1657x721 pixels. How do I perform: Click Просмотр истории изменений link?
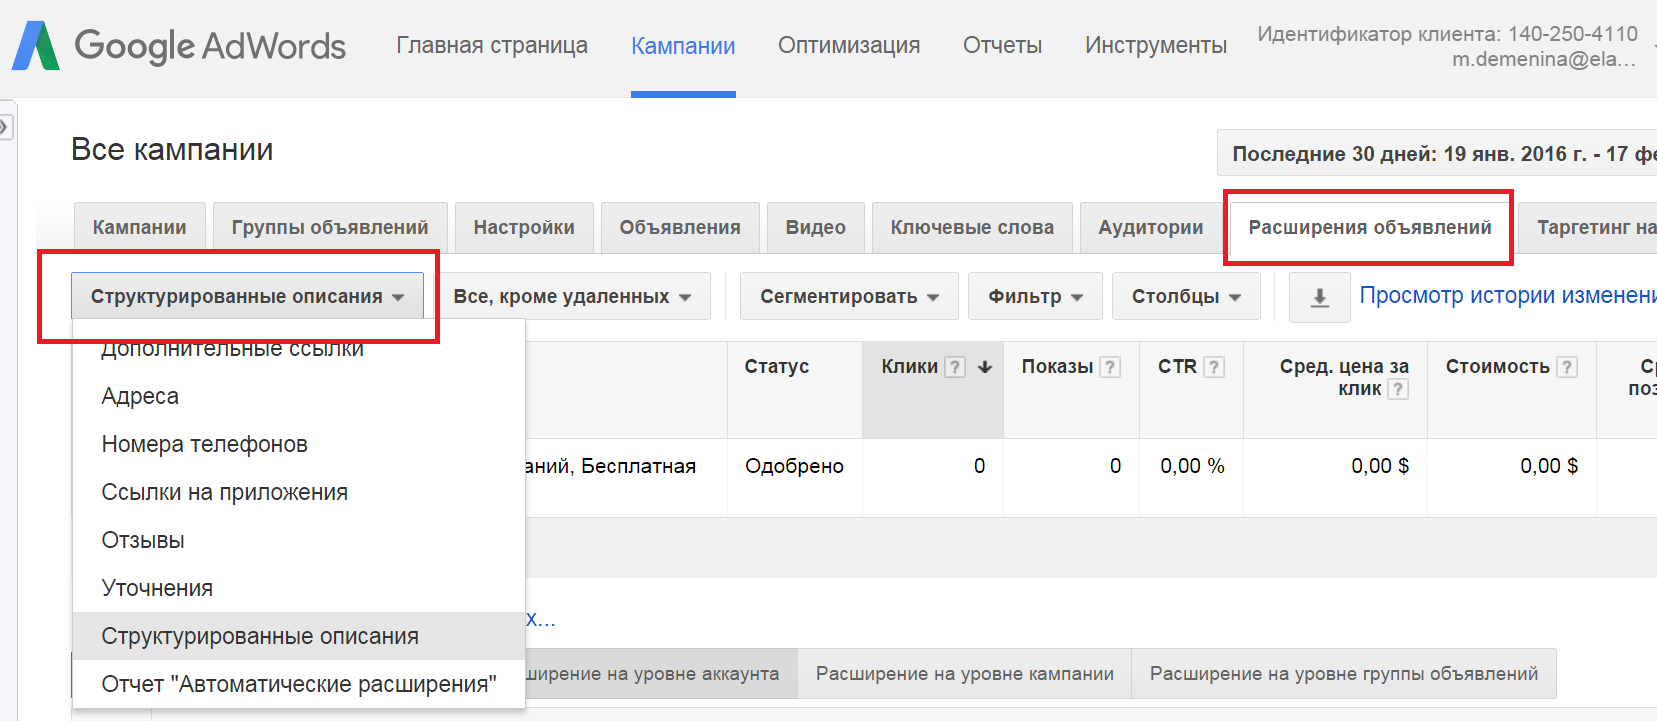point(1506,295)
